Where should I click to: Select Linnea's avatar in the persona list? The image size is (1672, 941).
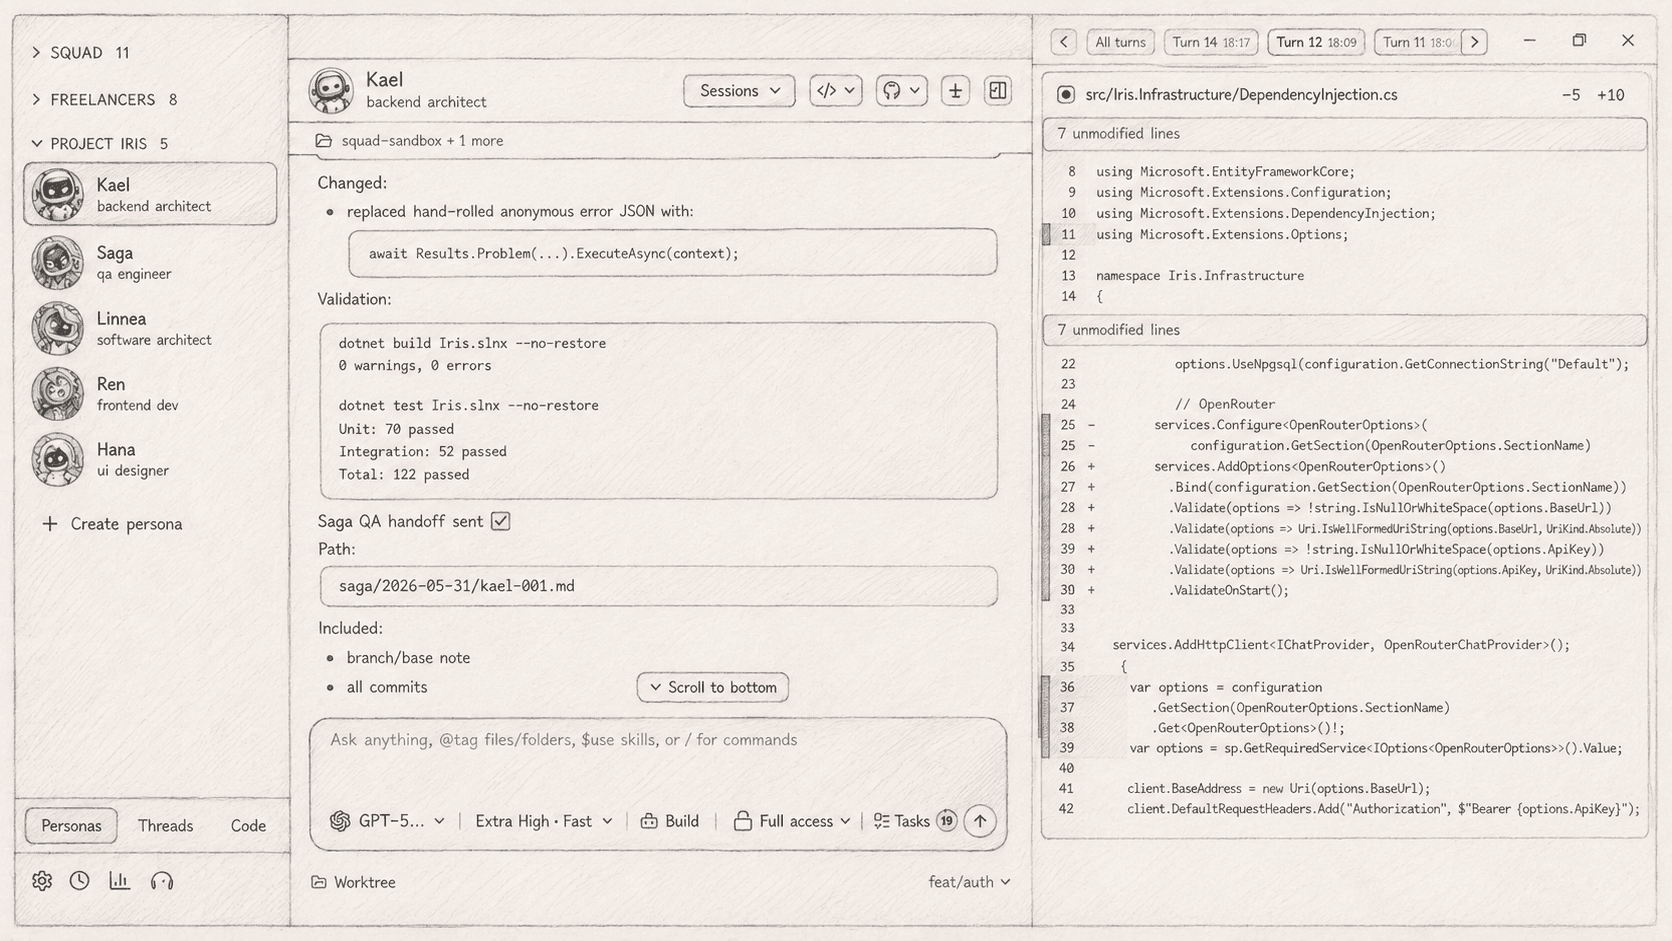click(x=58, y=328)
